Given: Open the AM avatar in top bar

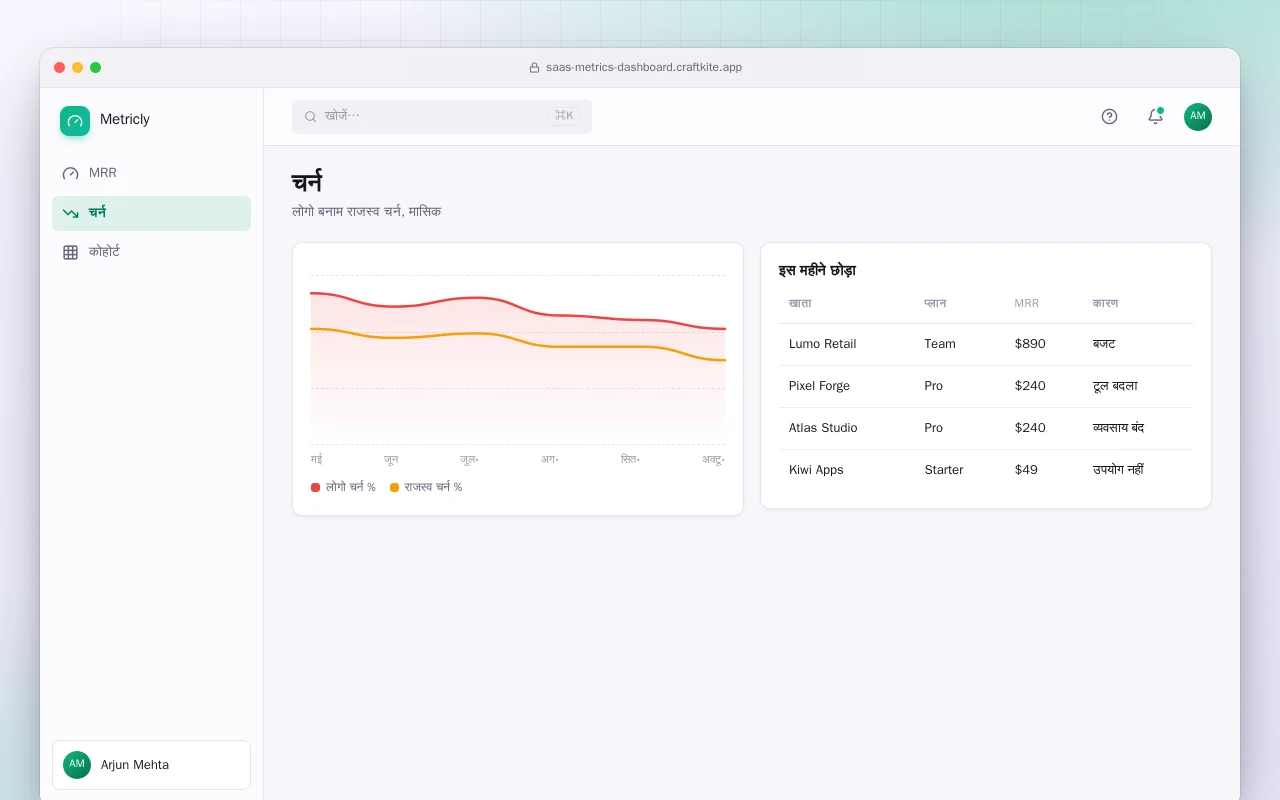Looking at the screenshot, I should (1198, 117).
